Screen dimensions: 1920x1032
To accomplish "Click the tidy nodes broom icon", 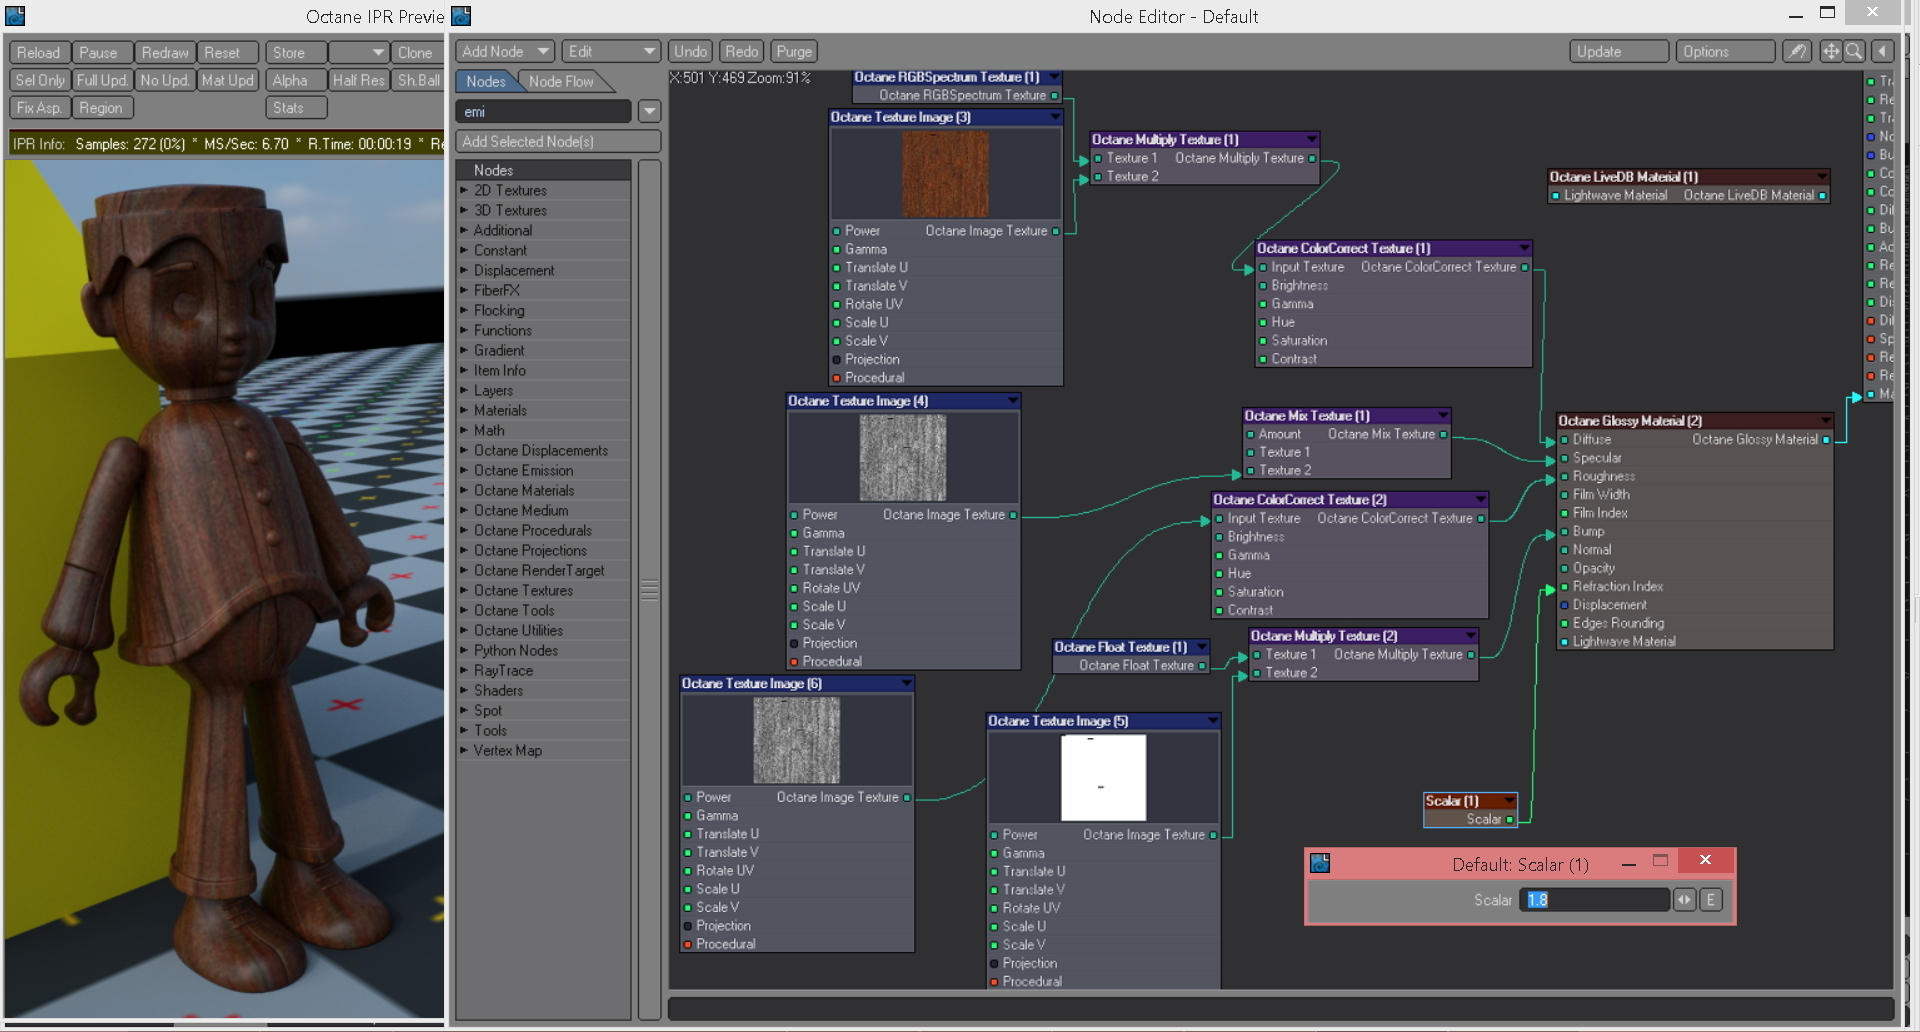I will click(x=1797, y=51).
